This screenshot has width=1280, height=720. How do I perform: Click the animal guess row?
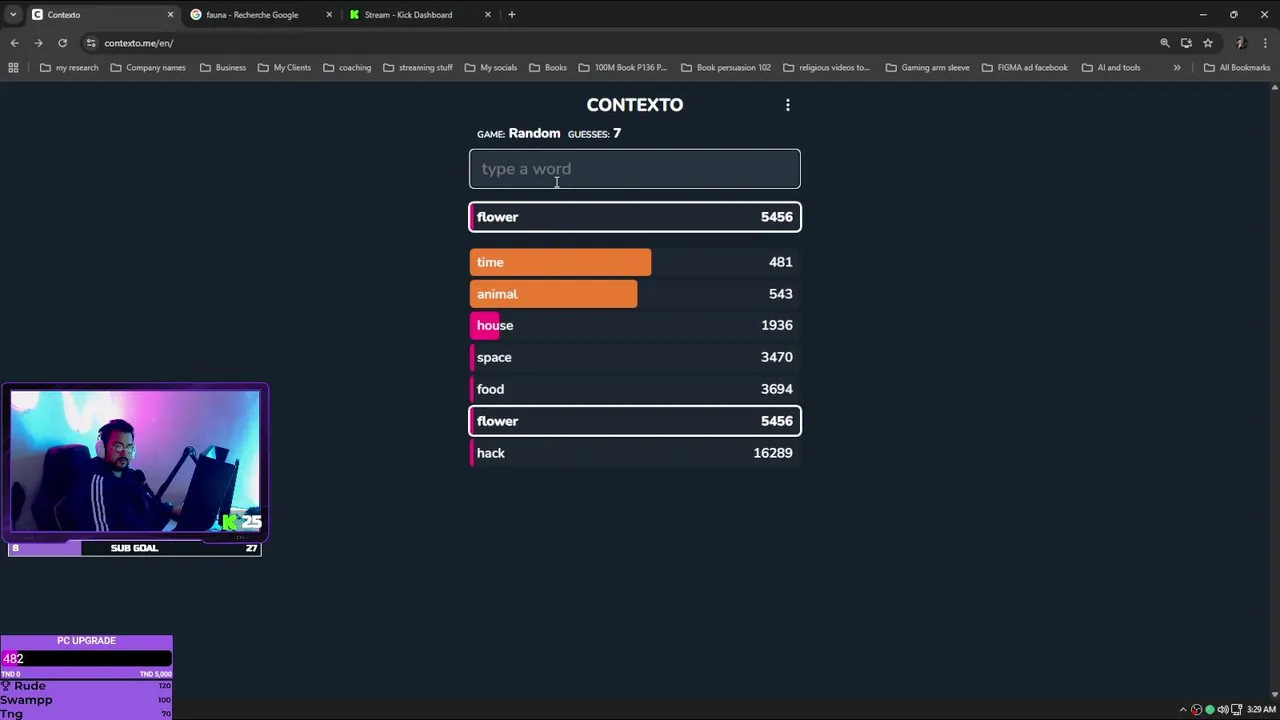[x=635, y=294]
